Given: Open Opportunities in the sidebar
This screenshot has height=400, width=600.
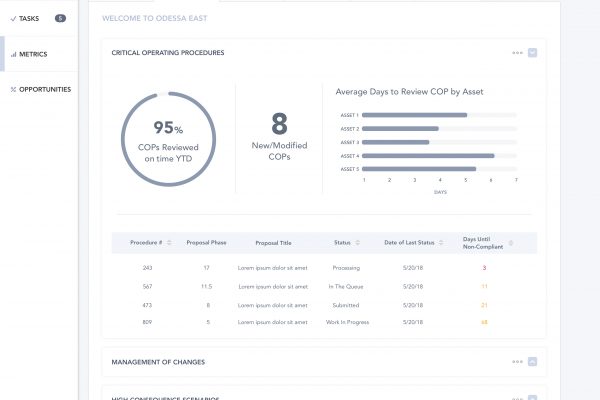Looking at the screenshot, I should (x=39, y=89).
